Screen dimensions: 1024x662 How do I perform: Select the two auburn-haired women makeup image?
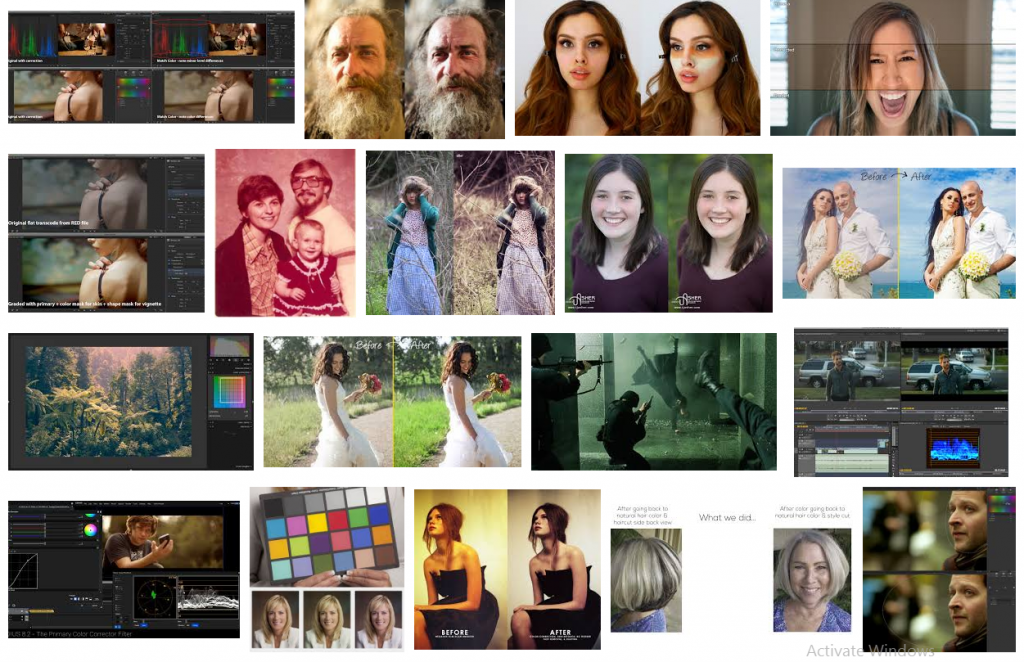click(x=637, y=68)
